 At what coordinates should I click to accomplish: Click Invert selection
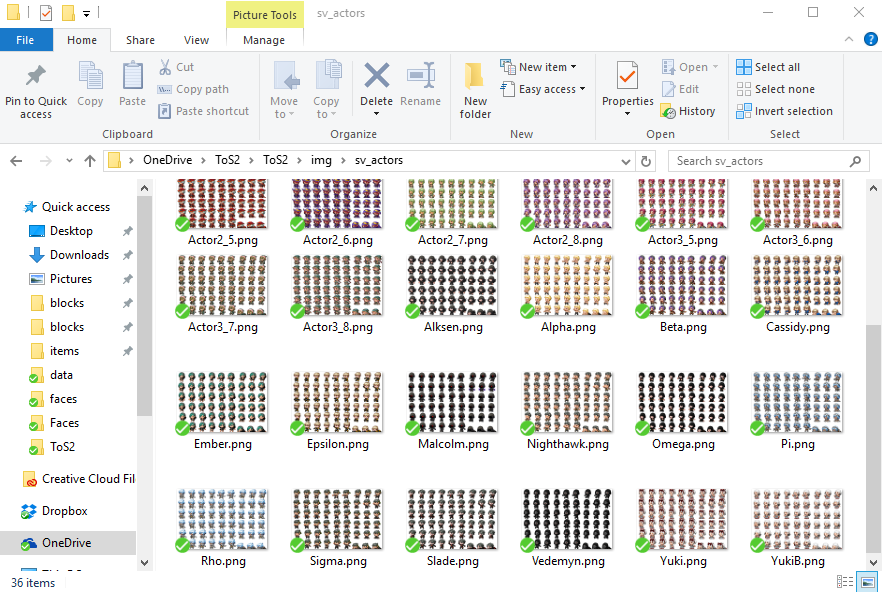click(785, 111)
